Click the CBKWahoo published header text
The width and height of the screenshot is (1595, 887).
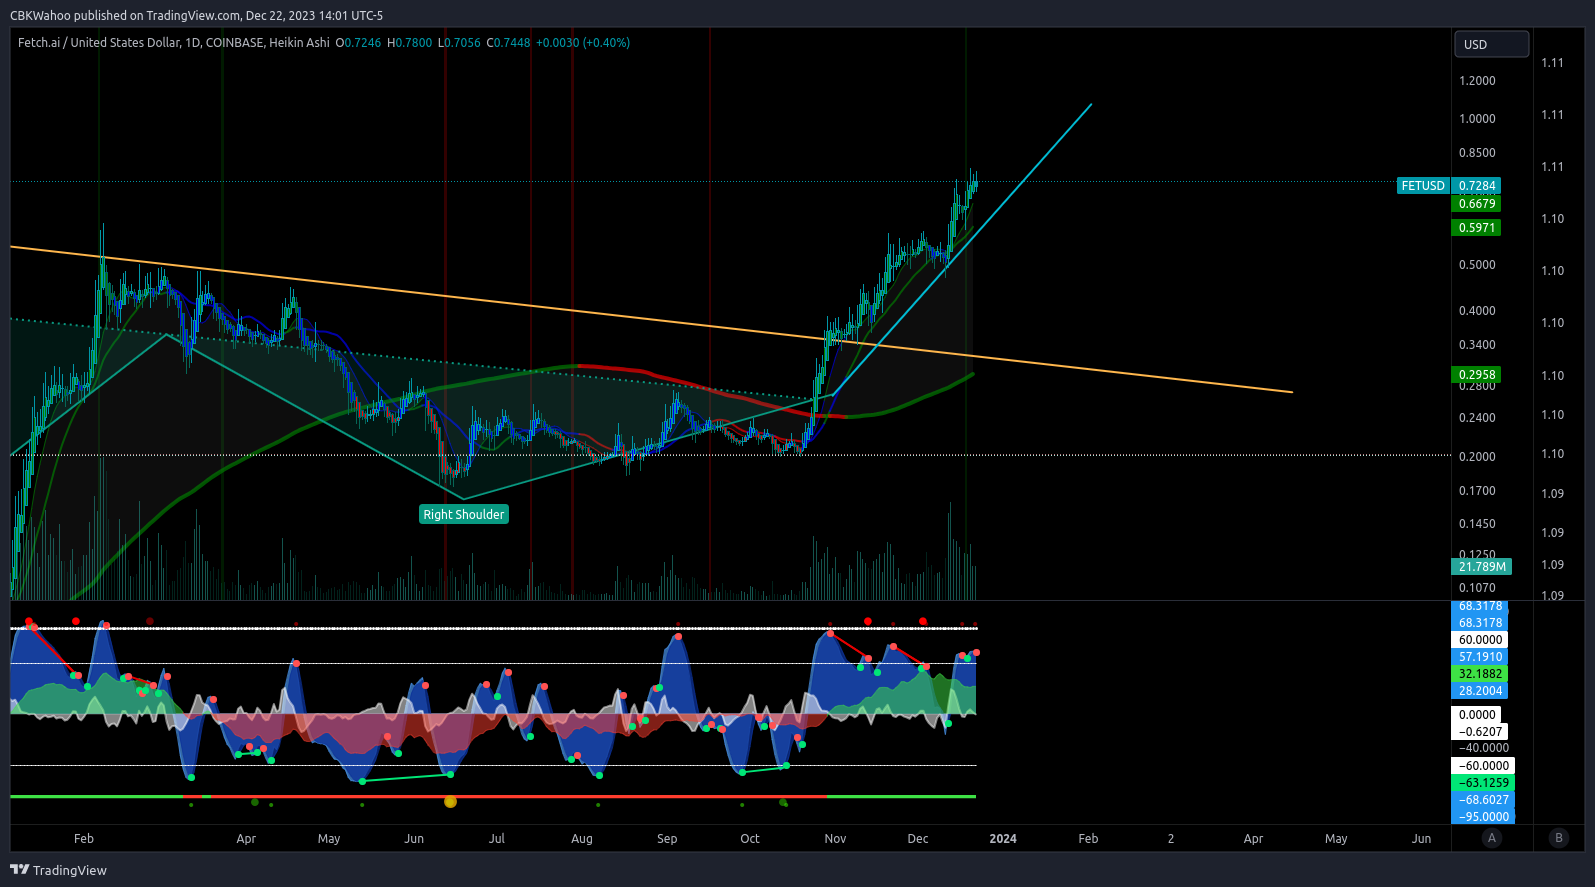pos(196,15)
